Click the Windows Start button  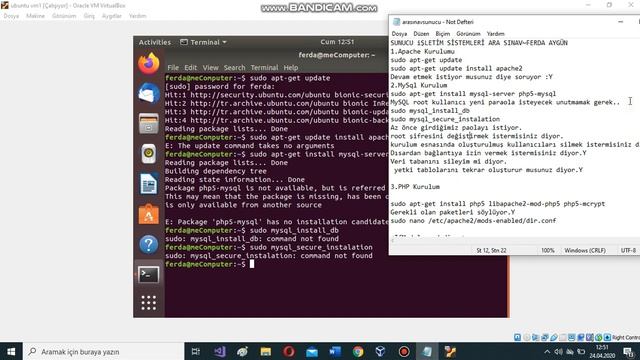click(11, 351)
